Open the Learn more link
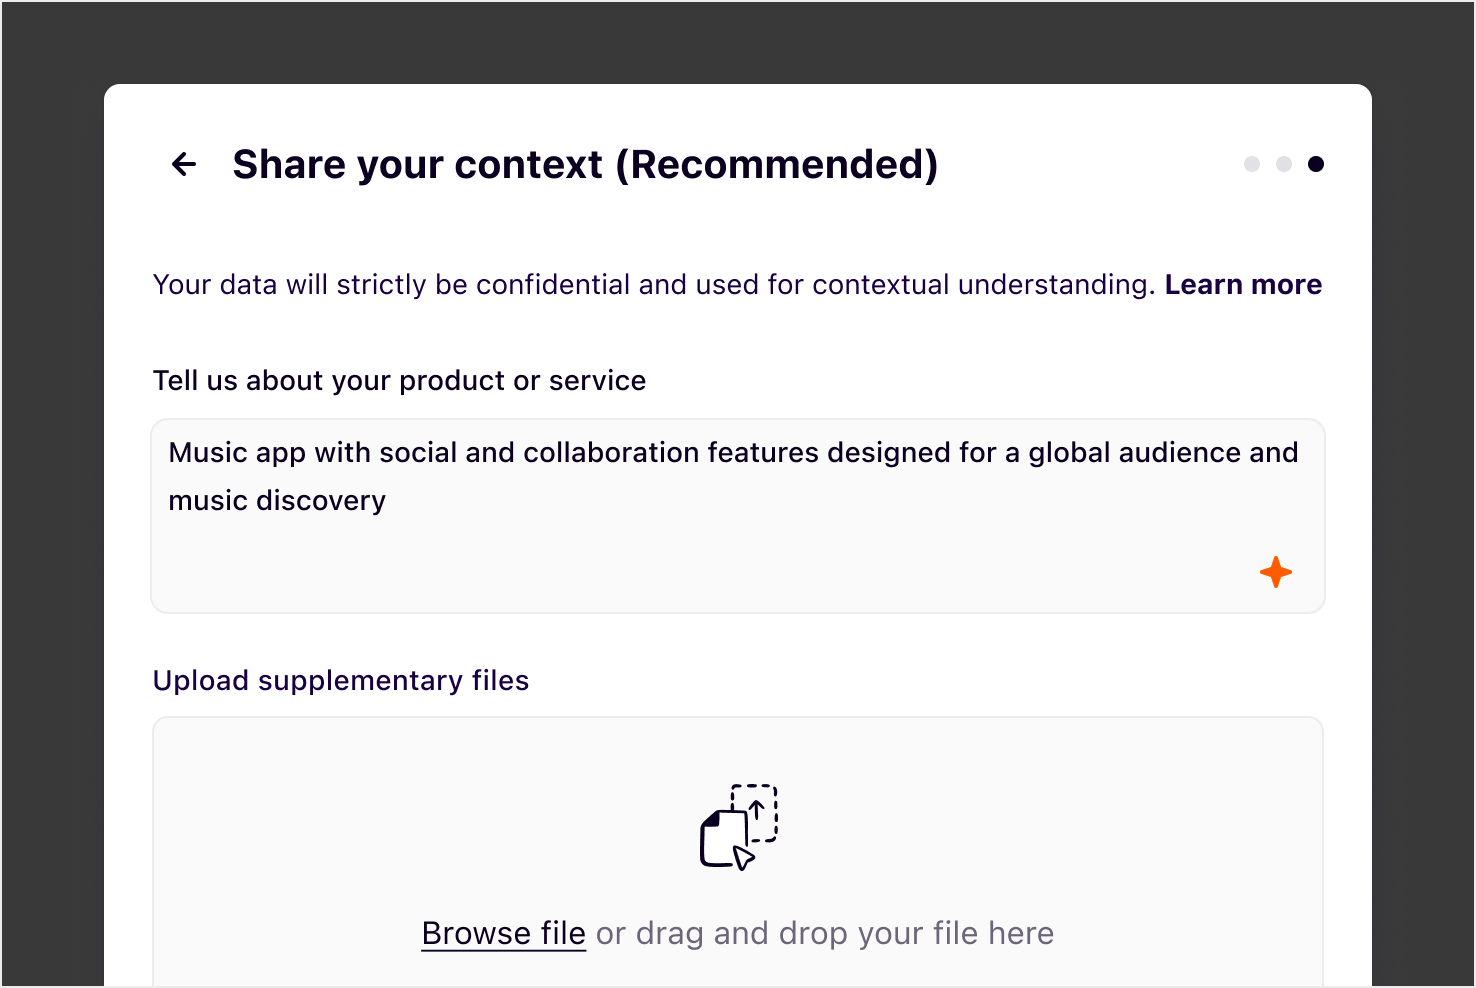Image resolution: width=1476 pixels, height=988 pixels. pos(1243,285)
